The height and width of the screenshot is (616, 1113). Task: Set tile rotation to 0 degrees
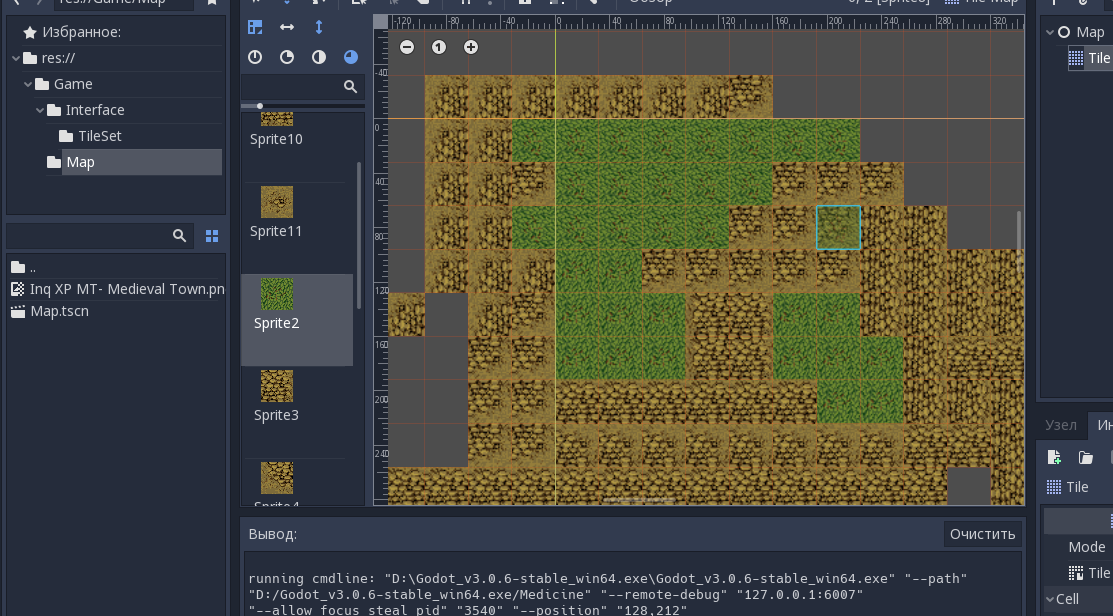(x=255, y=57)
